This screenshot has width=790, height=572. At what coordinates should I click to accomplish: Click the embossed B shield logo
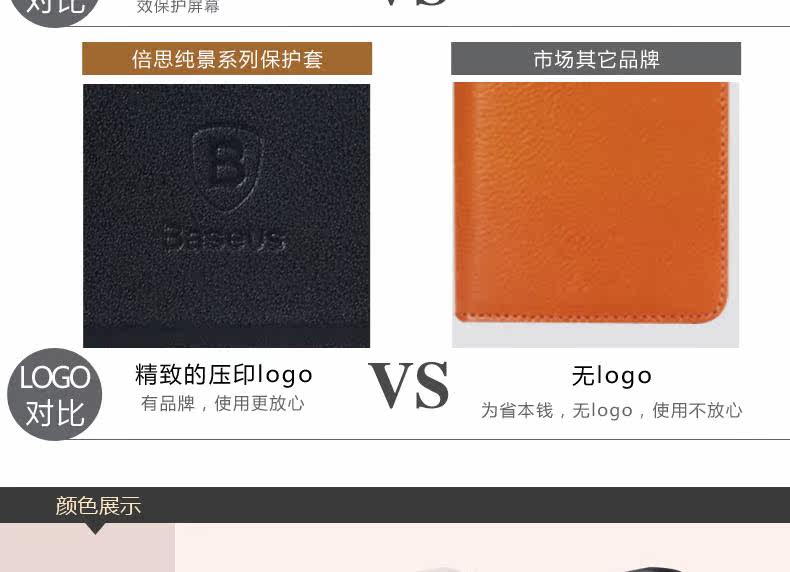(x=228, y=169)
